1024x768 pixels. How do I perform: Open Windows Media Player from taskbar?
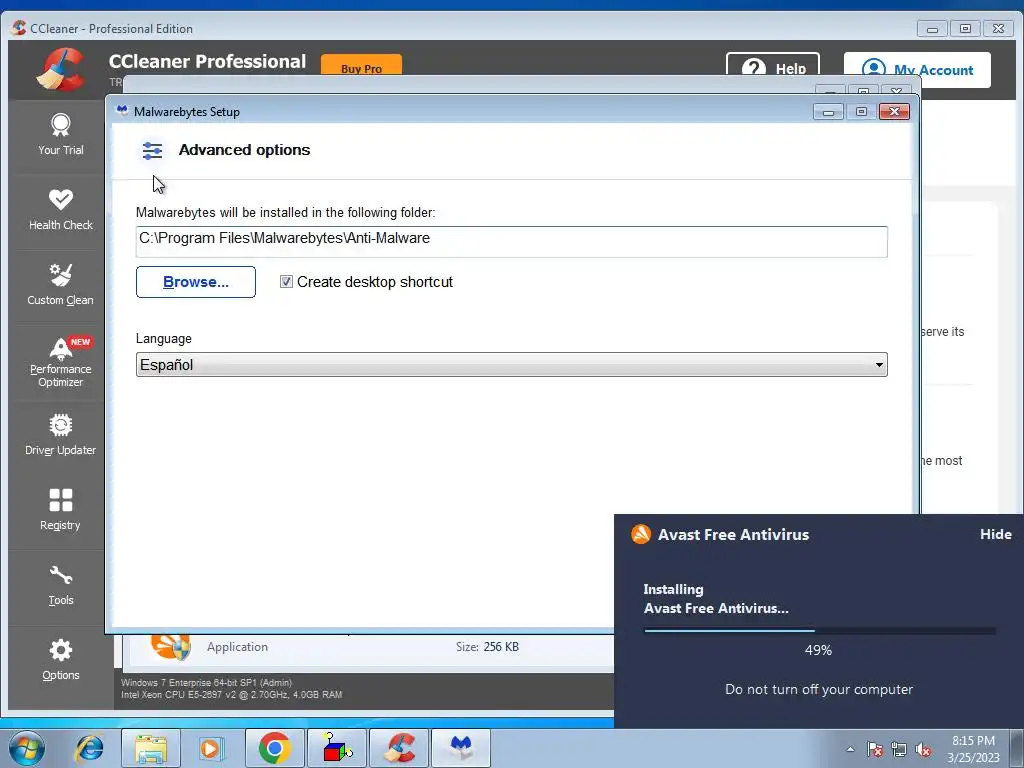pyautogui.click(x=211, y=748)
